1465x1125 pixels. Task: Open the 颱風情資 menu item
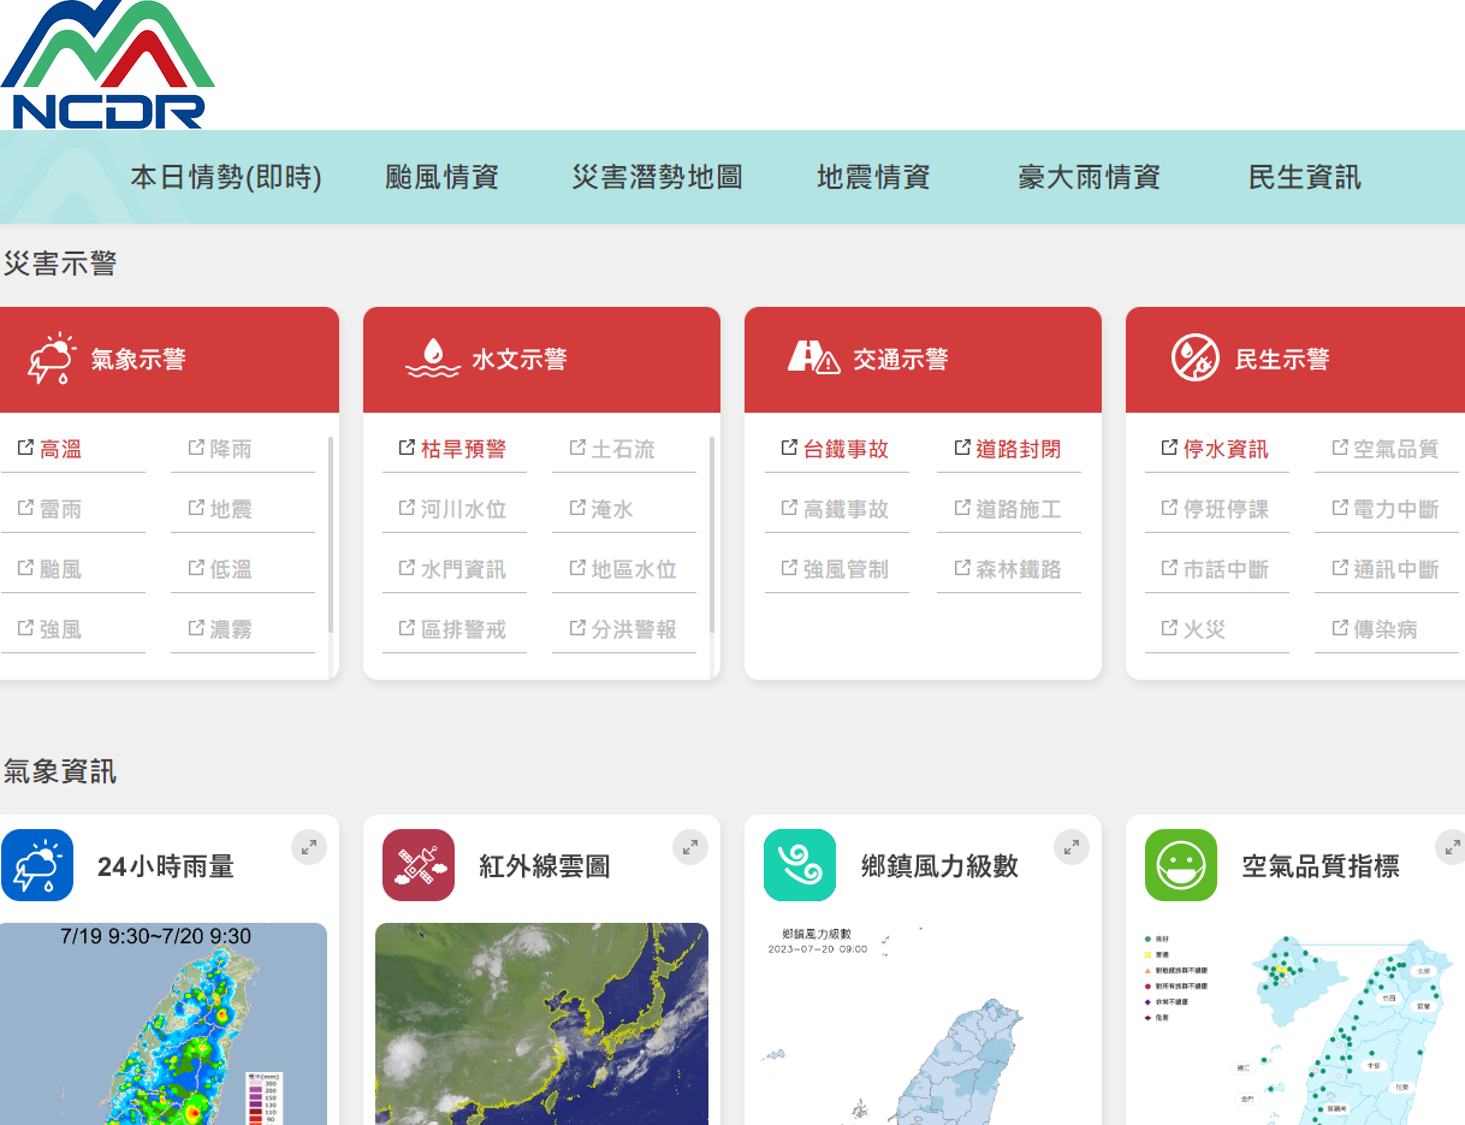441,177
